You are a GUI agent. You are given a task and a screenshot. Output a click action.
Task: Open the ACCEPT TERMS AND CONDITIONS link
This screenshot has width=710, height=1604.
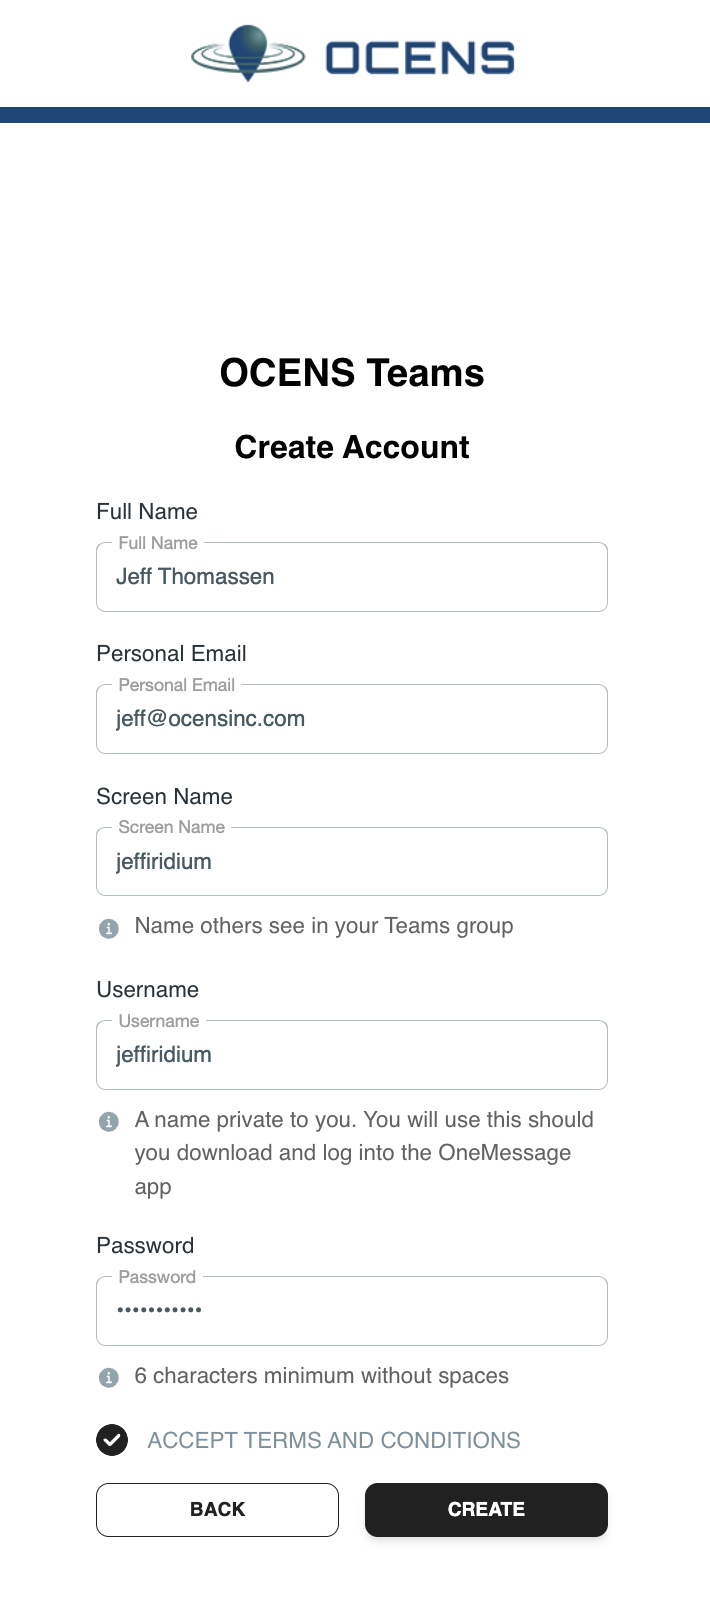pyautogui.click(x=334, y=1440)
